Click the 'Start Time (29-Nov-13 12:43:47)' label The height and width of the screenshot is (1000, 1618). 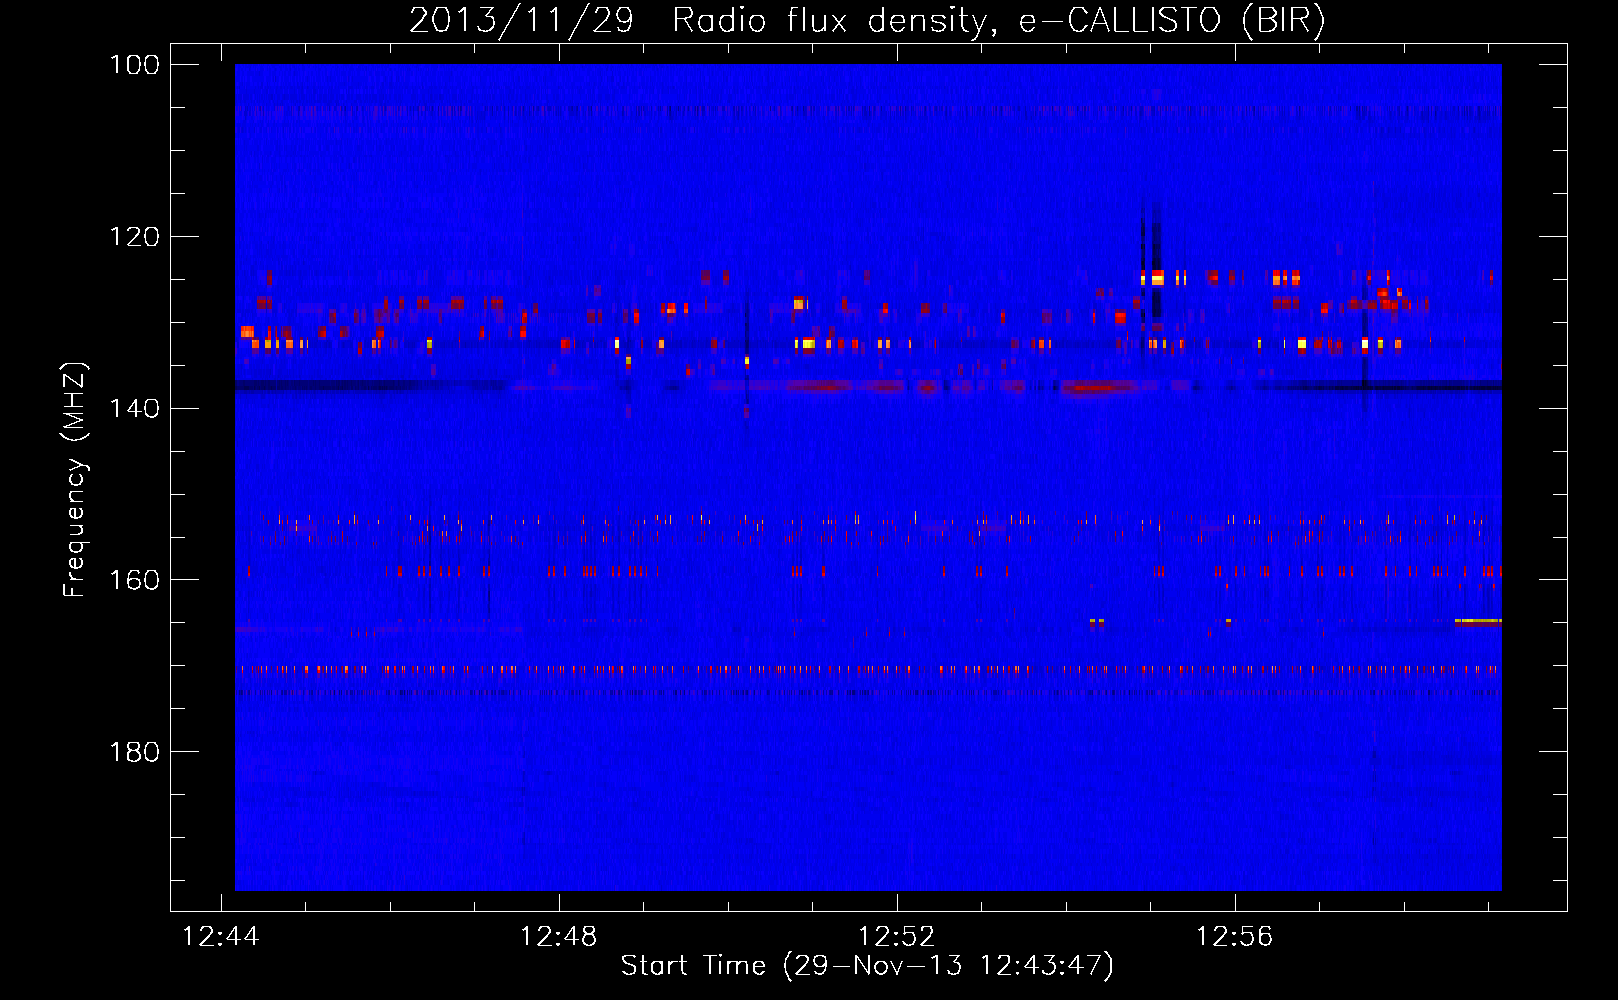tap(867, 966)
